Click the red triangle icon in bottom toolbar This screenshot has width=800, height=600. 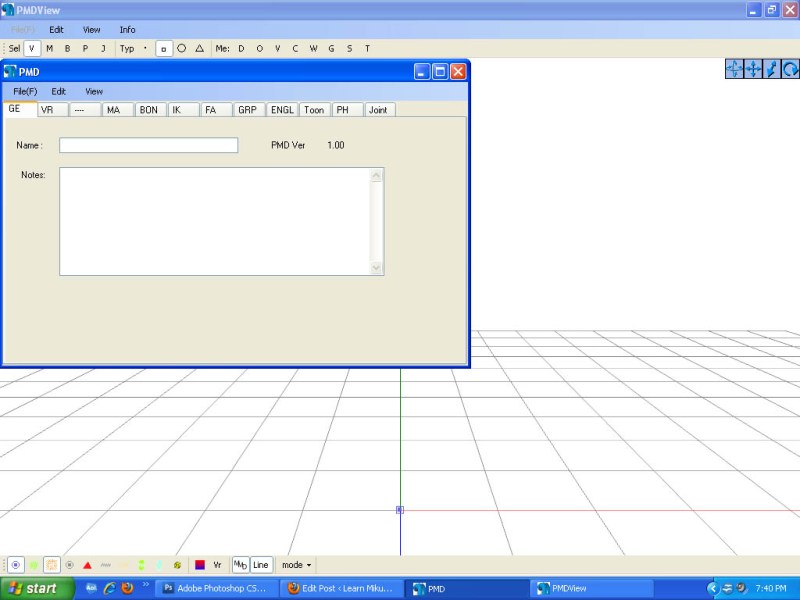point(87,565)
